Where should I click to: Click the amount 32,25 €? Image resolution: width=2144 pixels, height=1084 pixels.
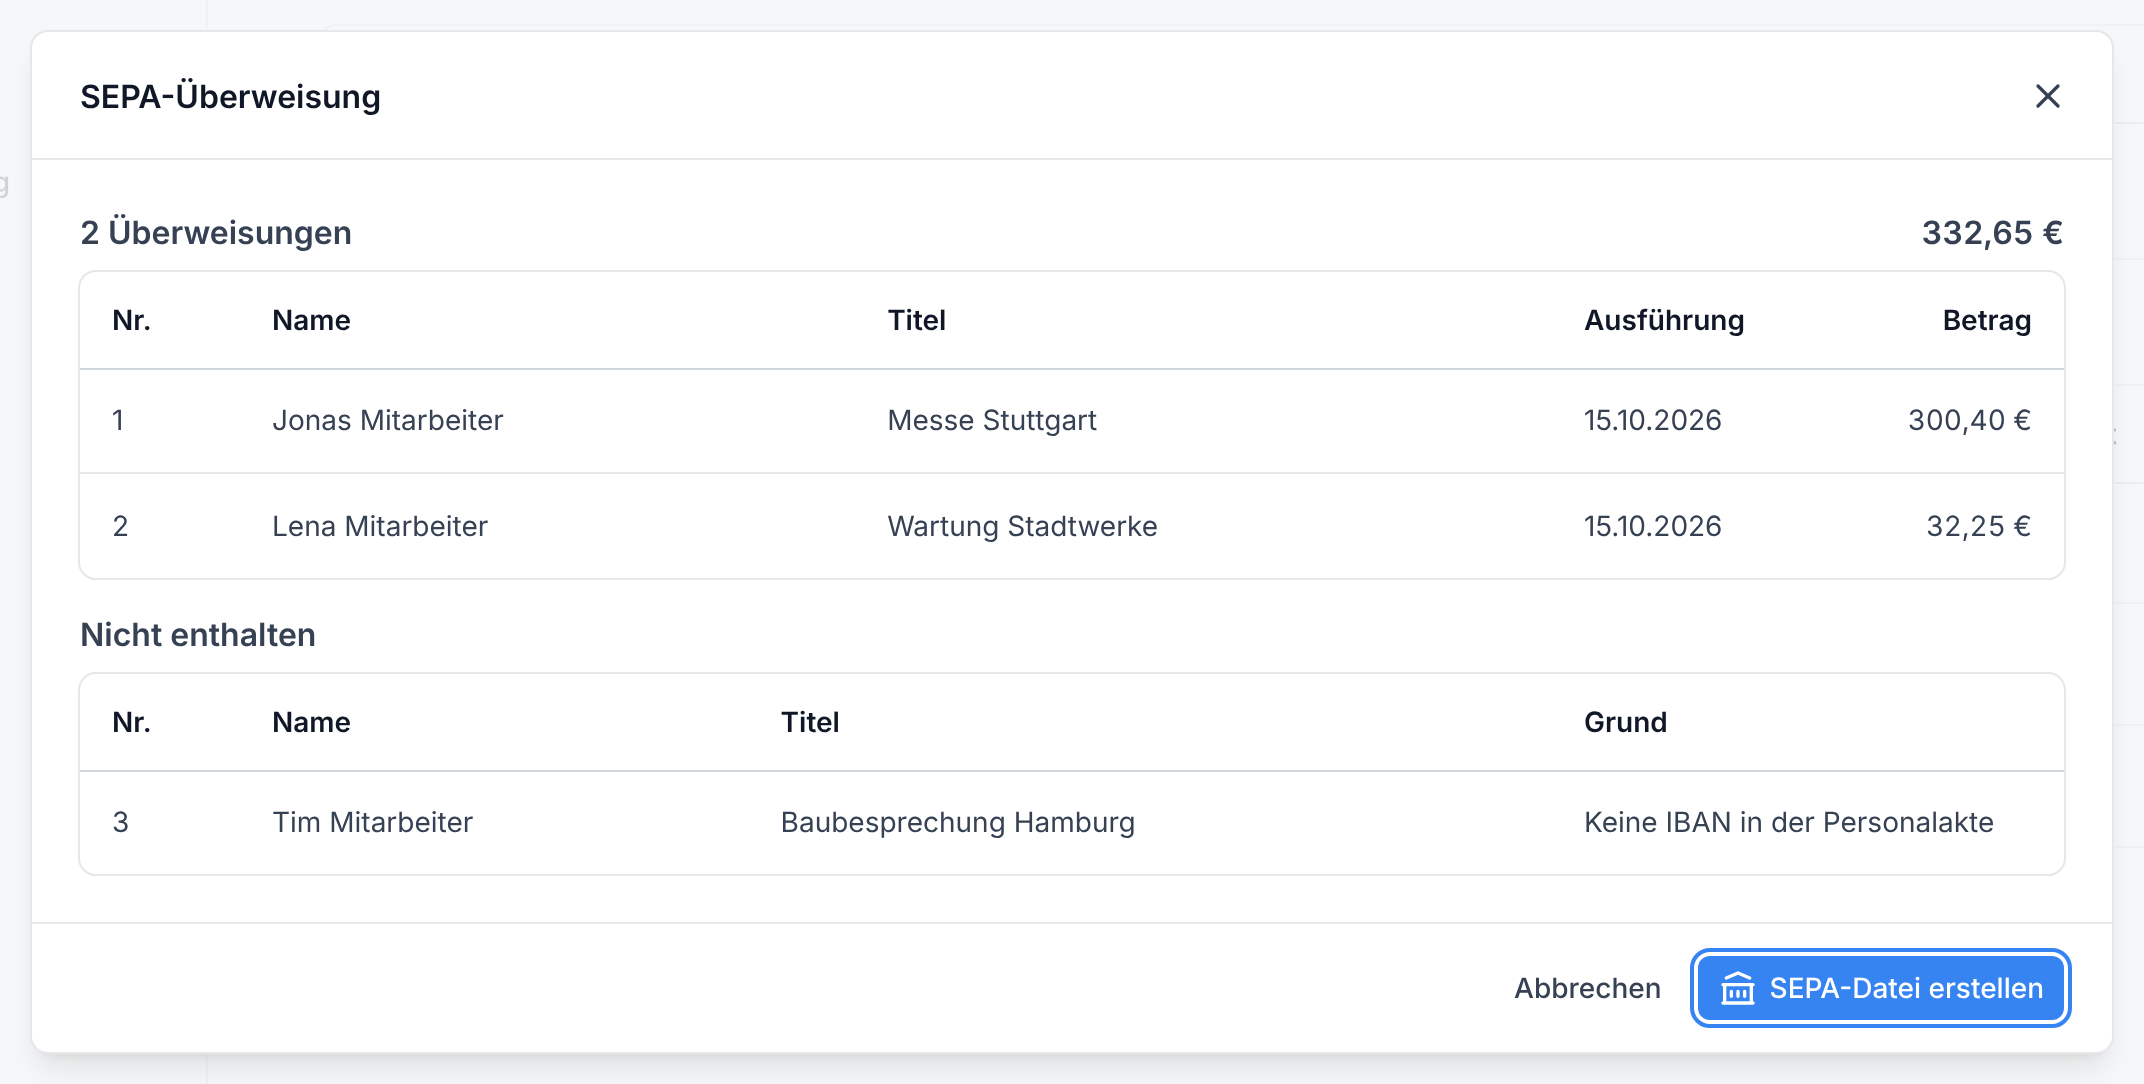coord(1978,526)
